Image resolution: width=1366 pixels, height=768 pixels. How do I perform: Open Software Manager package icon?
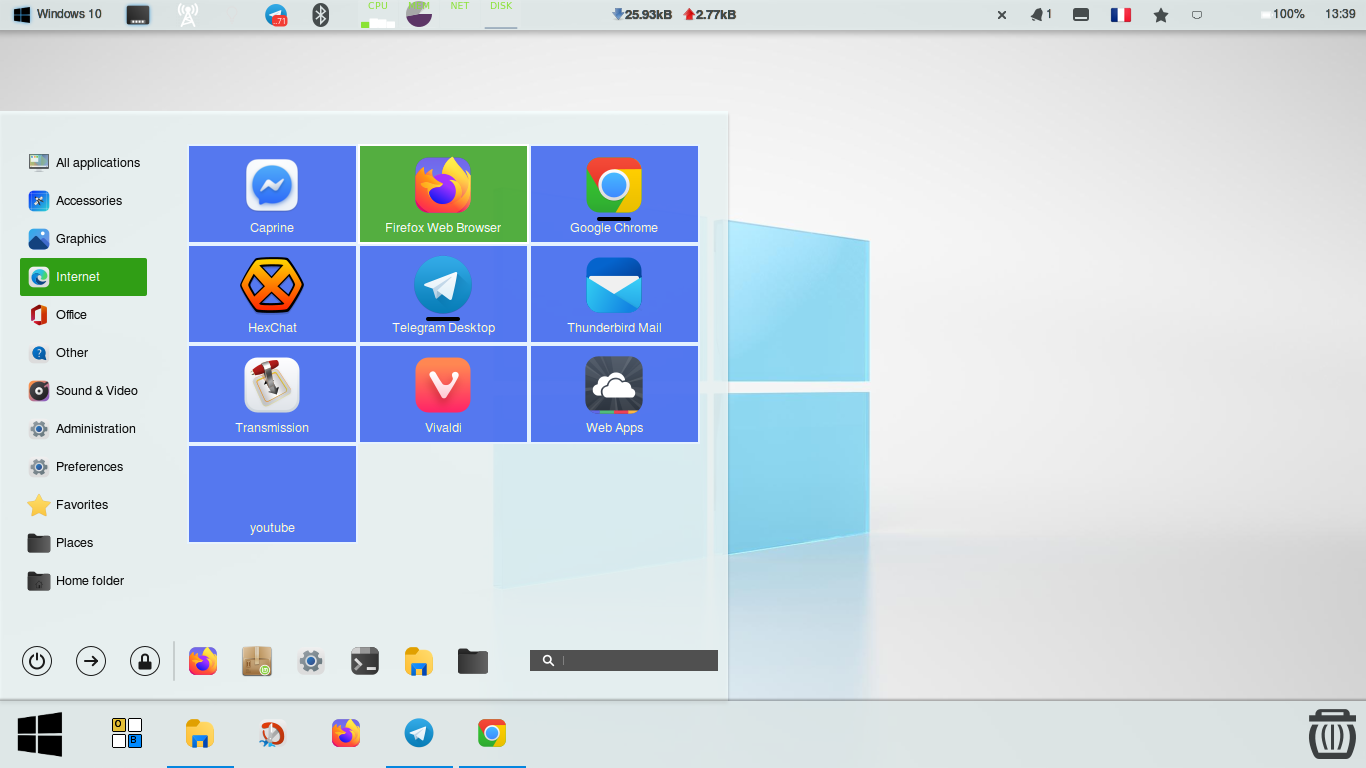coord(257,661)
